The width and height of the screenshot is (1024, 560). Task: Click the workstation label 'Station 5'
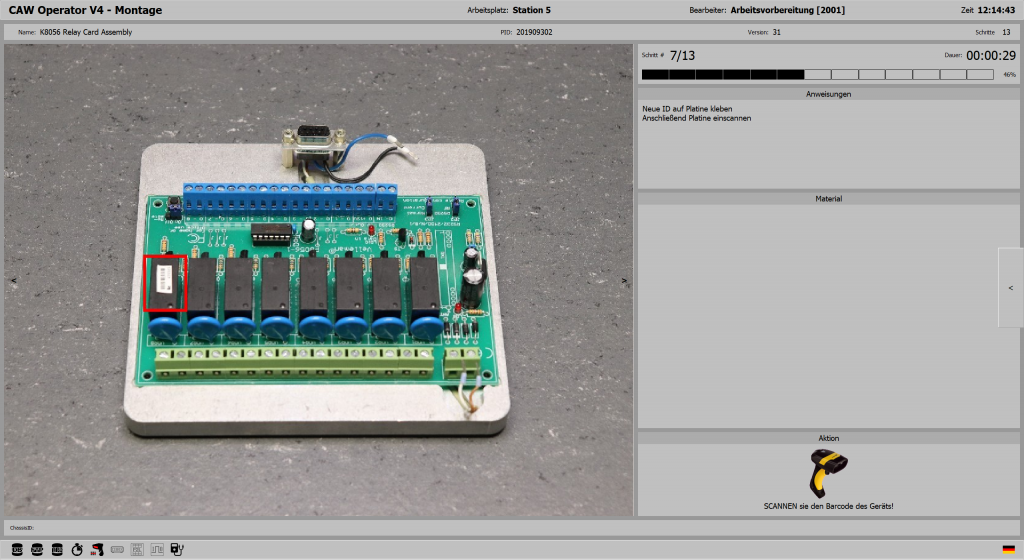(x=532, y=10)
